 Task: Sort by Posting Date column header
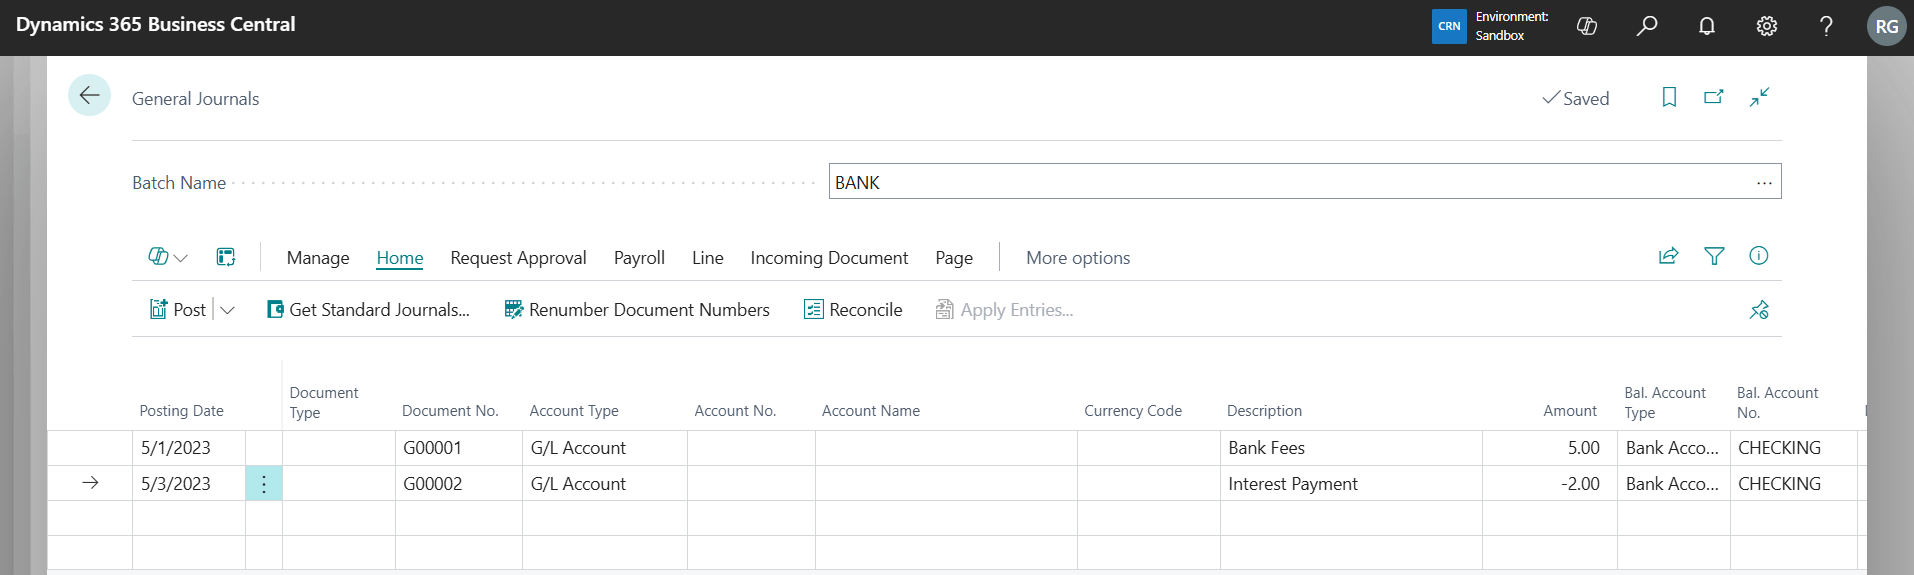(181, 411)
